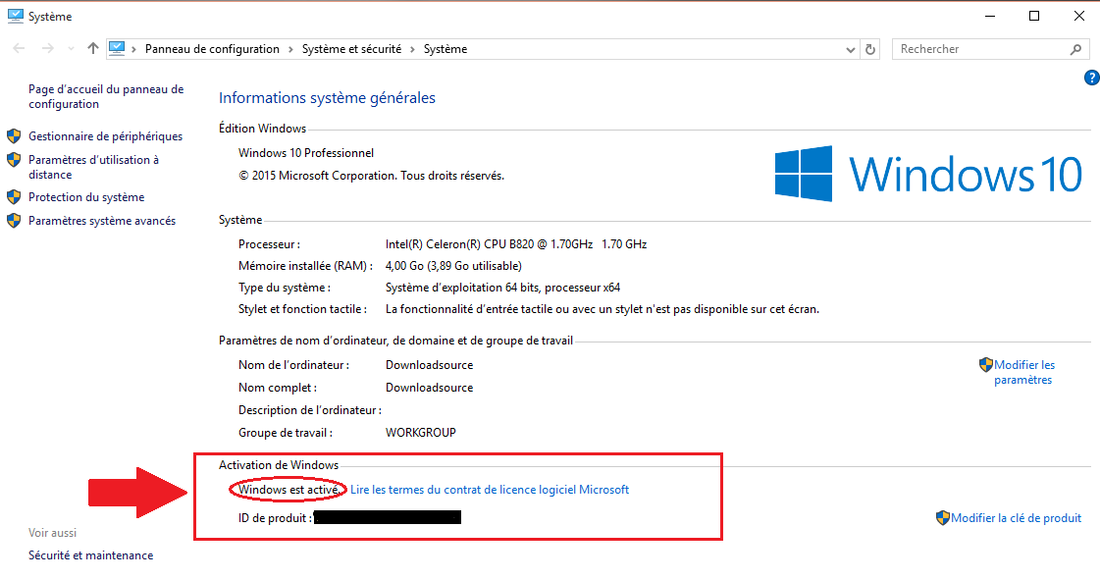Image resolution: width=1100 pixels, height=580 pixels.
Task: Select Système breadcrumb in address bar
Action: click(445, 49)
